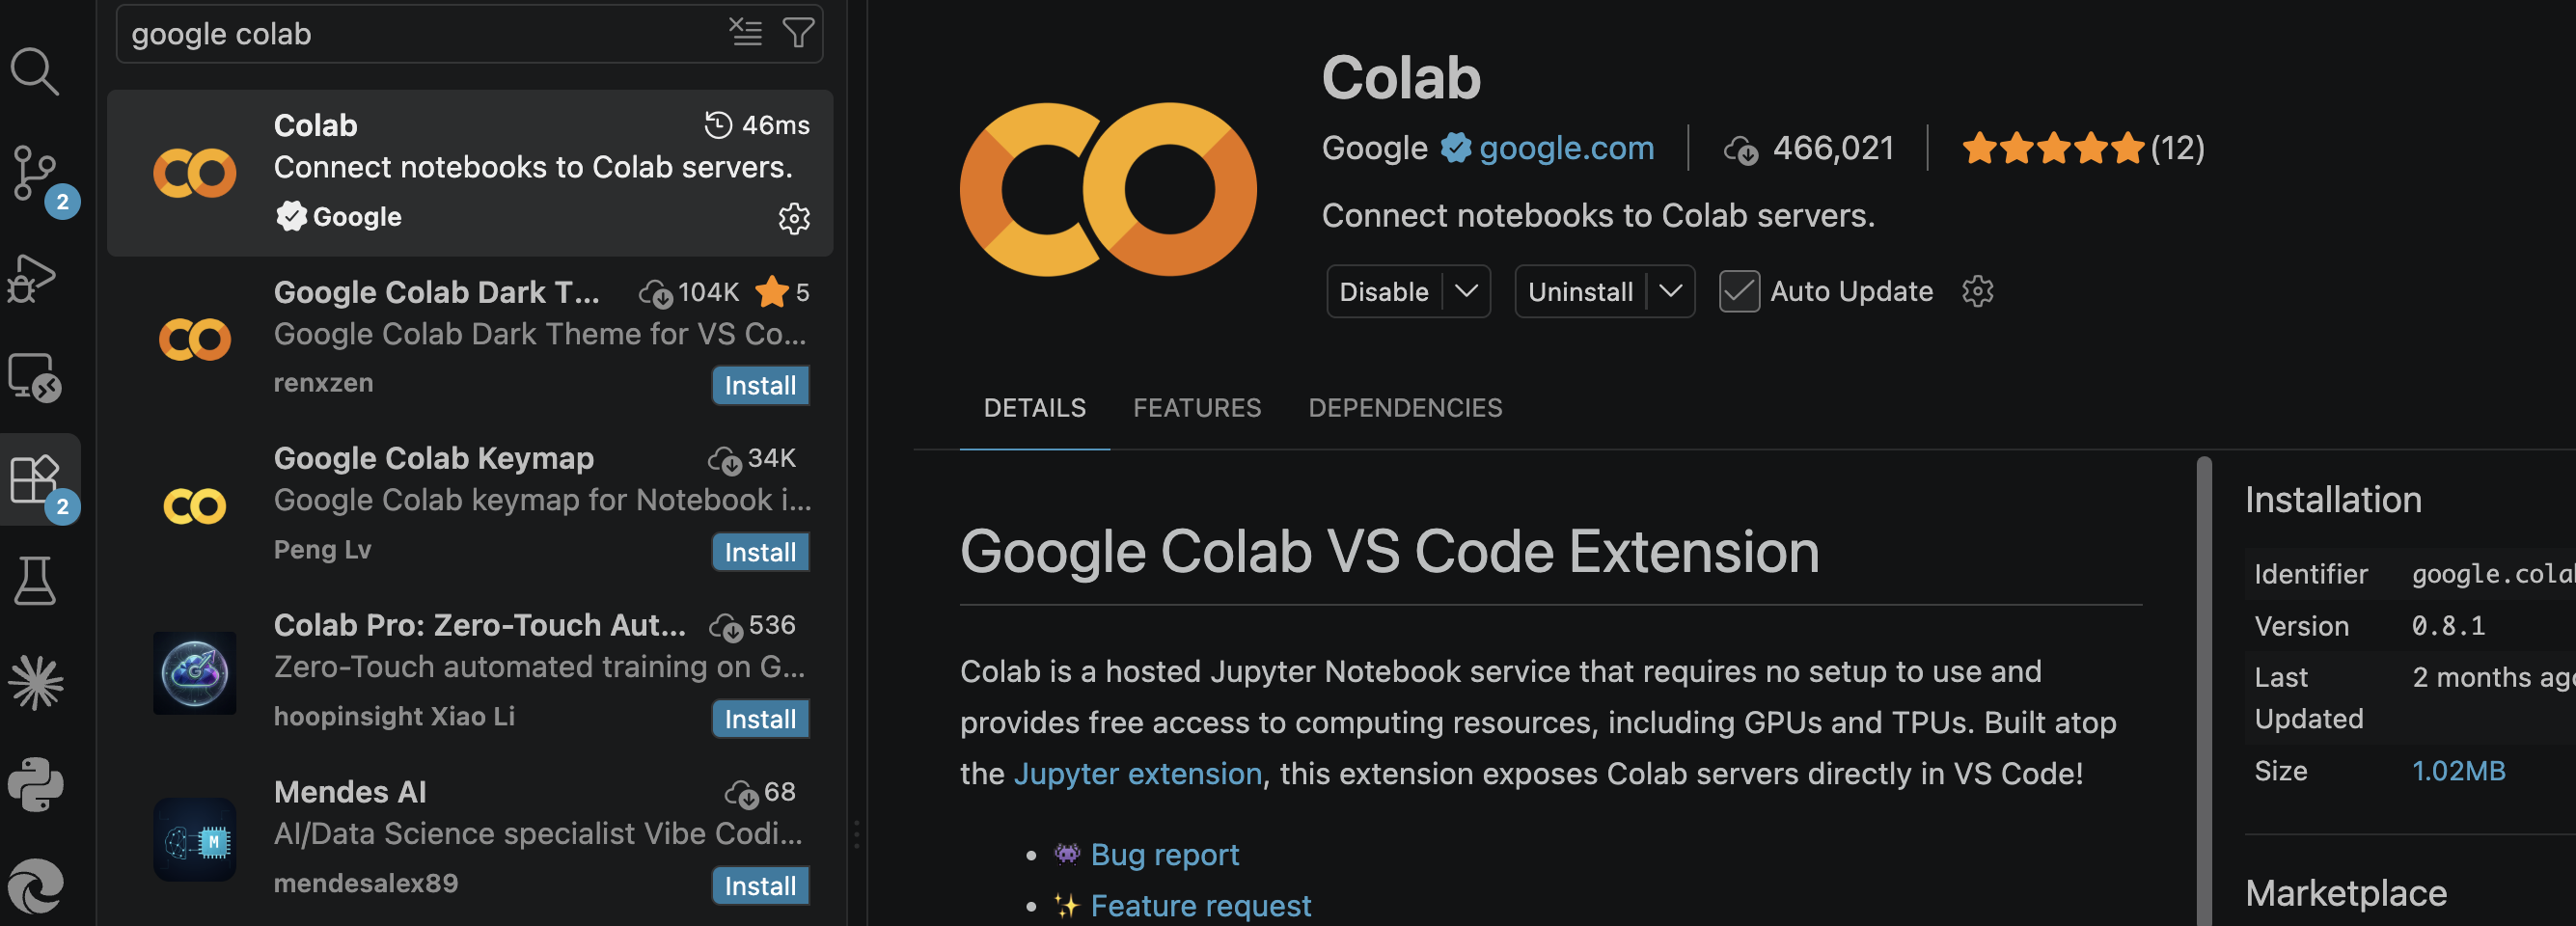Image resolution: width=2576 pixels, height=926 pixels.
Task: Install Google Colab Keymap extension
Action: click(x=760, y=552)
